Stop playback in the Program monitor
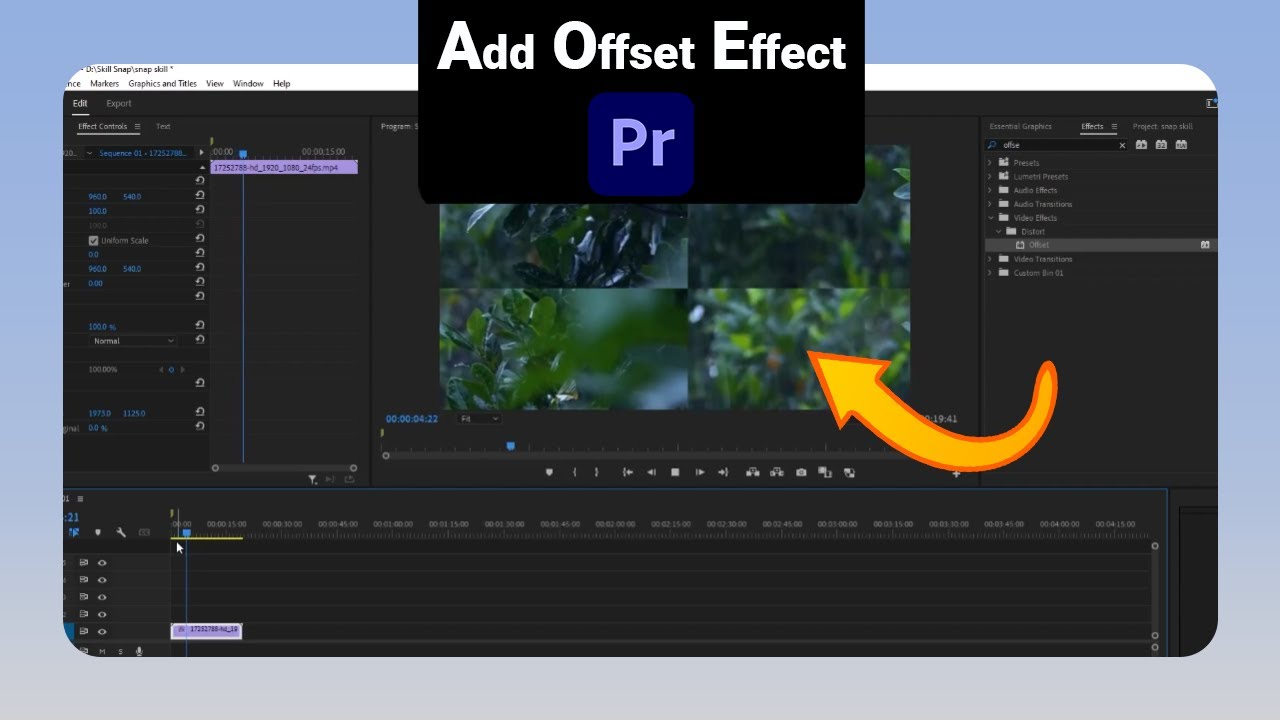Screen dimensions: 1280x720 [x=675, y=472]
